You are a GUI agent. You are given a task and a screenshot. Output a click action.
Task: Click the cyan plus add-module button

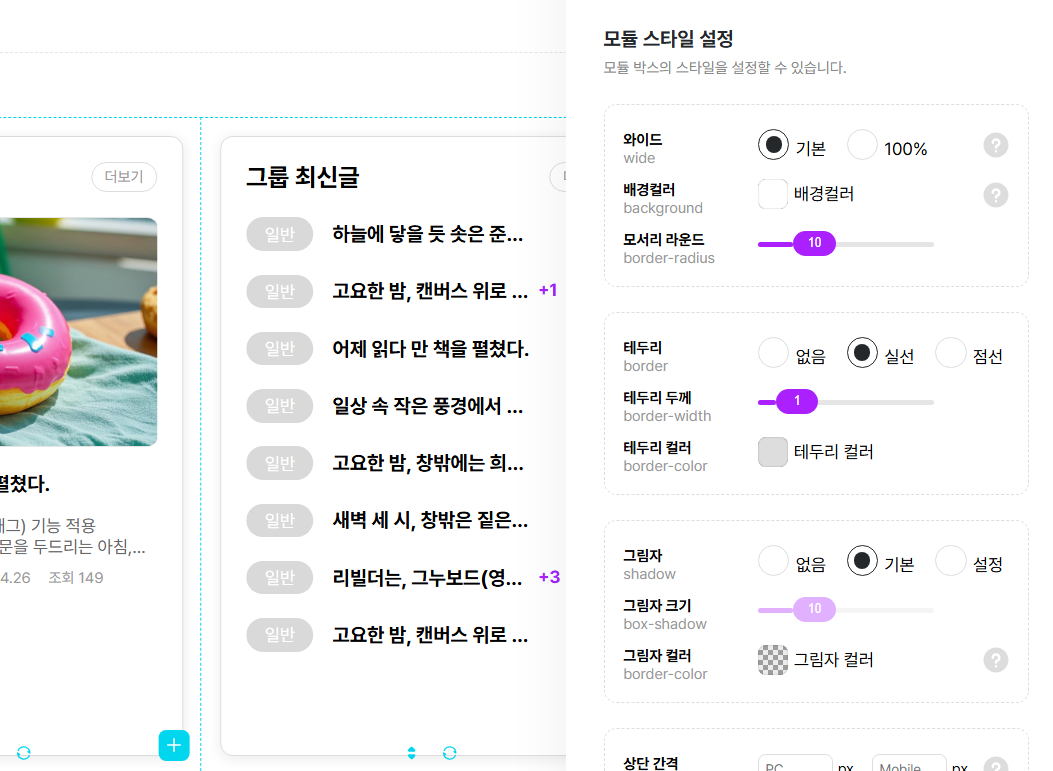tap(174, 745)
